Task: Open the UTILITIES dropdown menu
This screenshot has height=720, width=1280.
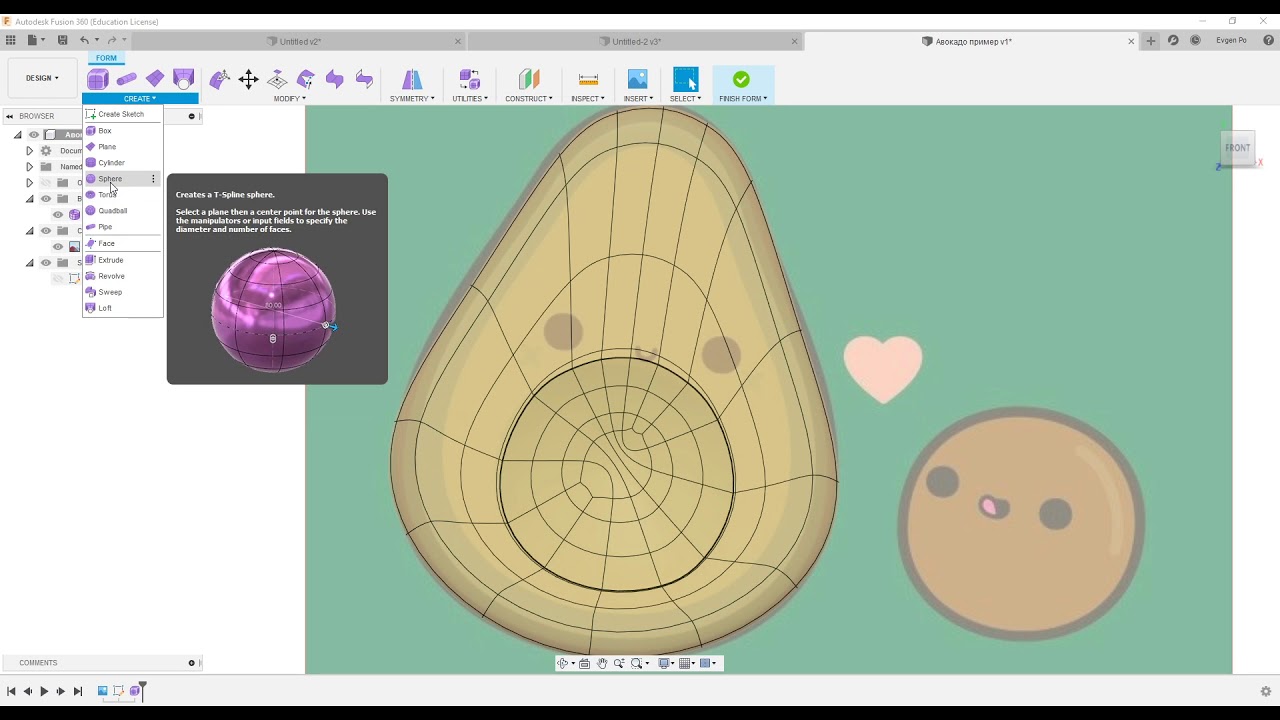Action: [x=470, y=99]
